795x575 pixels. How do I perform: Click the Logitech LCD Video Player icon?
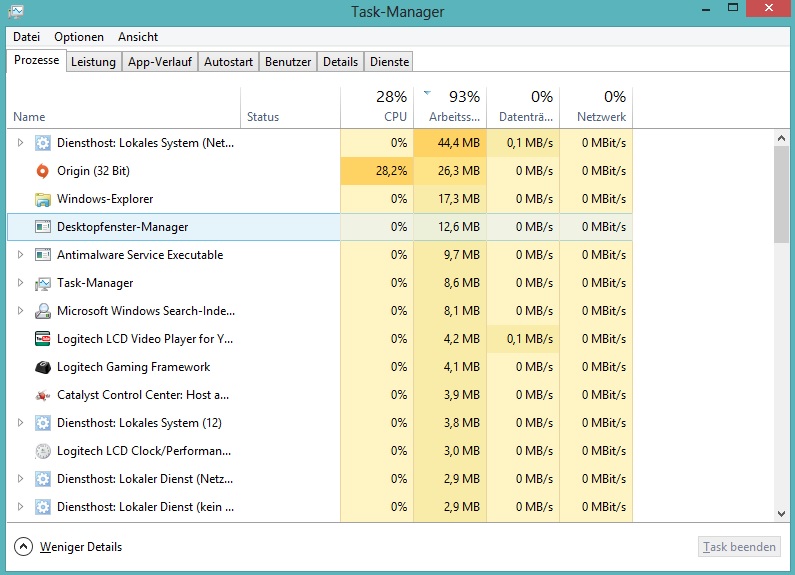tap(43, 339)
